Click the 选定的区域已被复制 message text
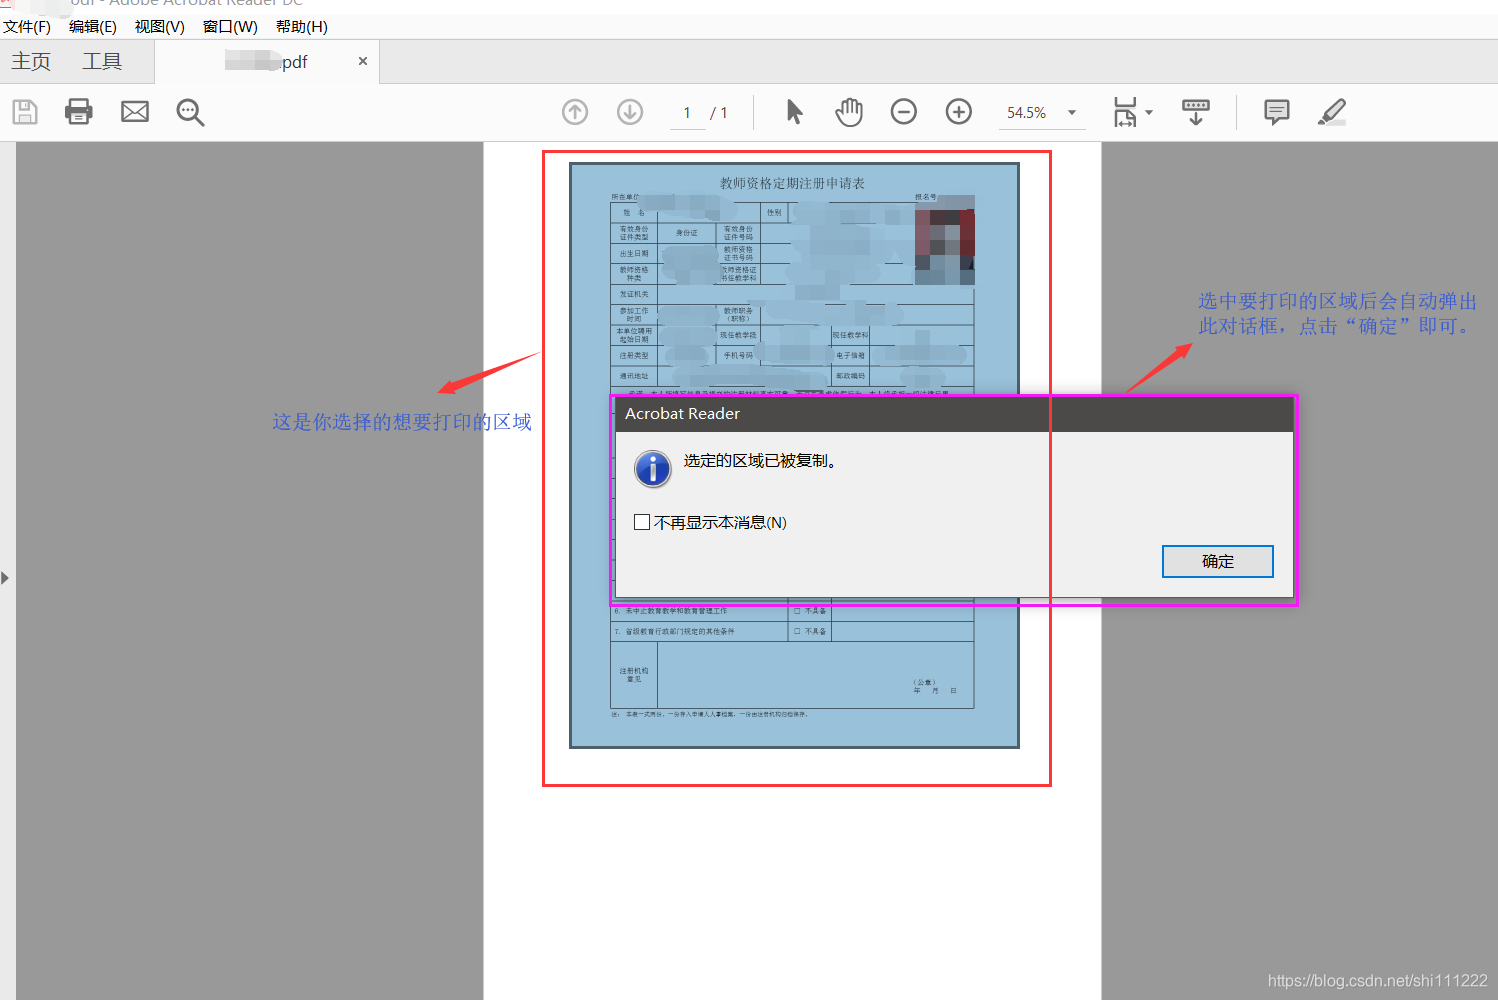1498x1000 pixels. click(x=760, y=461)
